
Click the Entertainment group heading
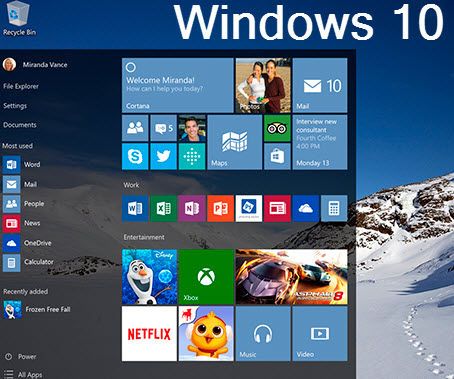click(144, 237)
